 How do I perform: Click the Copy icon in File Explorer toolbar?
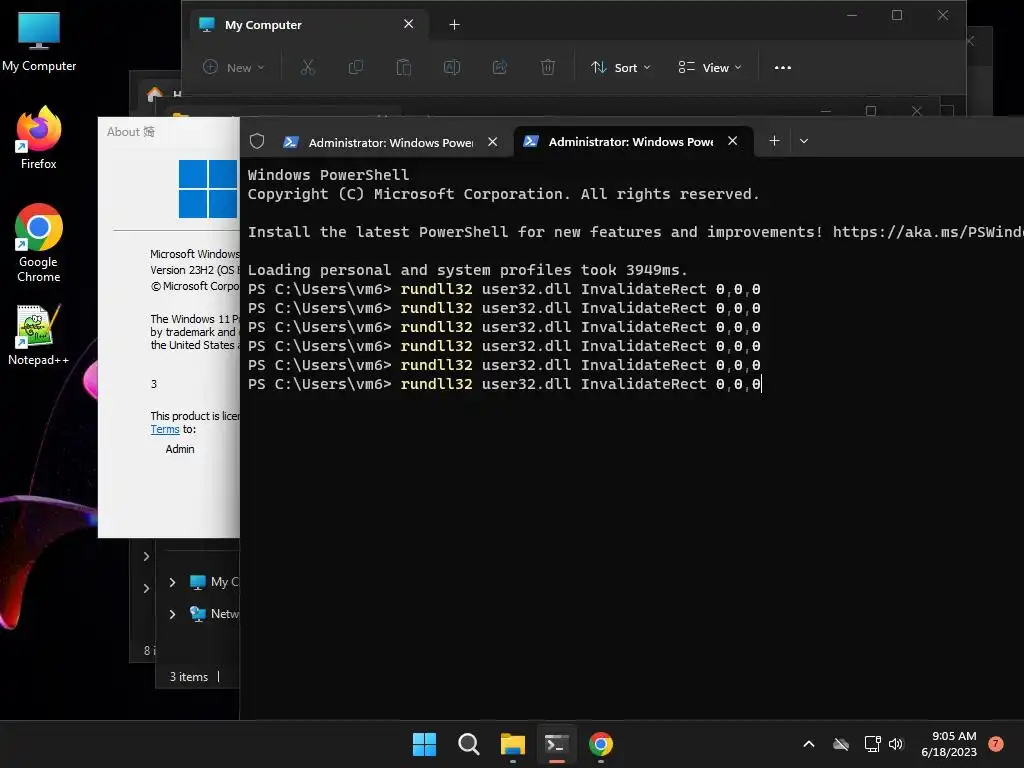(x=356, y=67)
